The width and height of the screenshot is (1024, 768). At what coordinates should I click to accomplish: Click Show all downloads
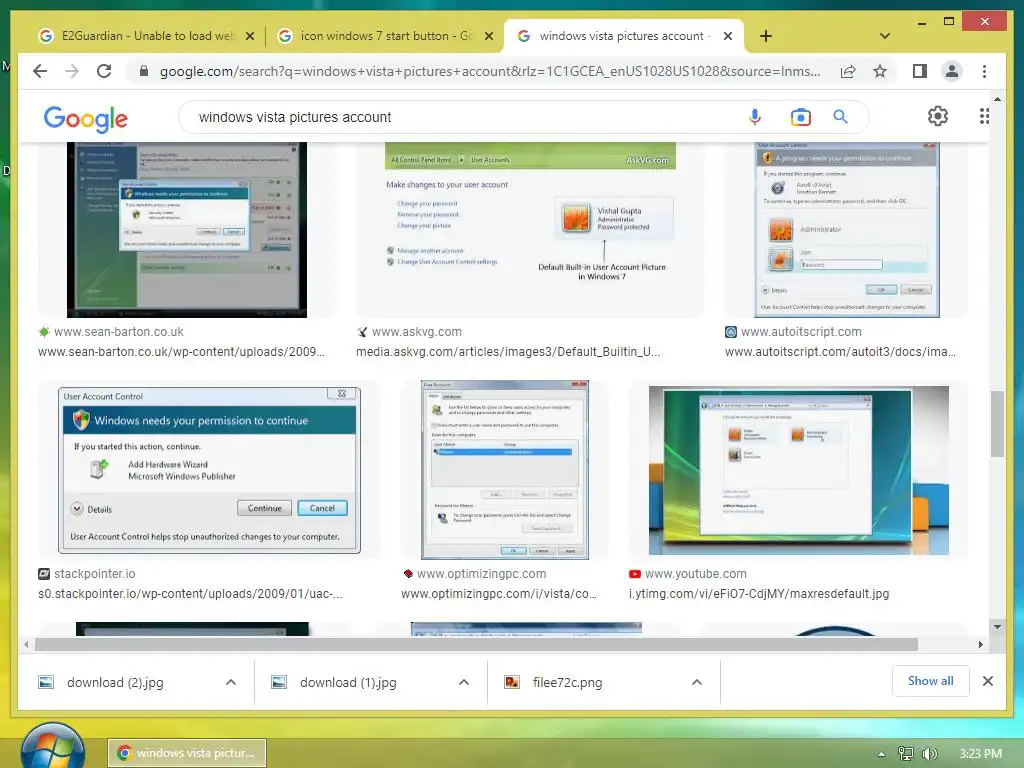coord(930,681)
